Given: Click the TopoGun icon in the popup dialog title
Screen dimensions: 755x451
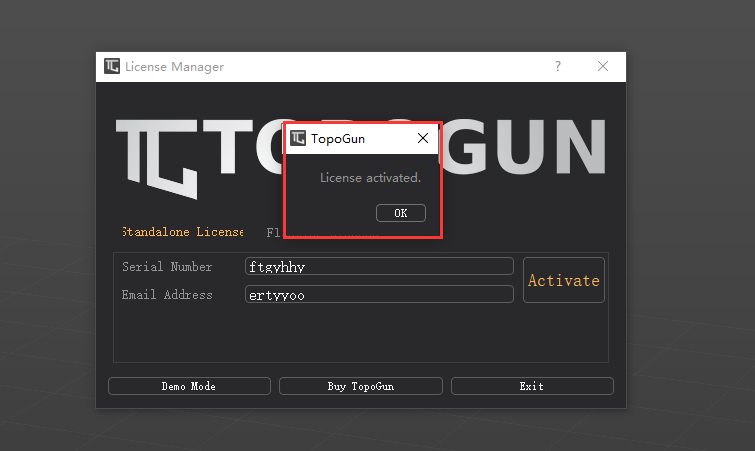Looking at the screenshot, I should [x=298, y=138].
